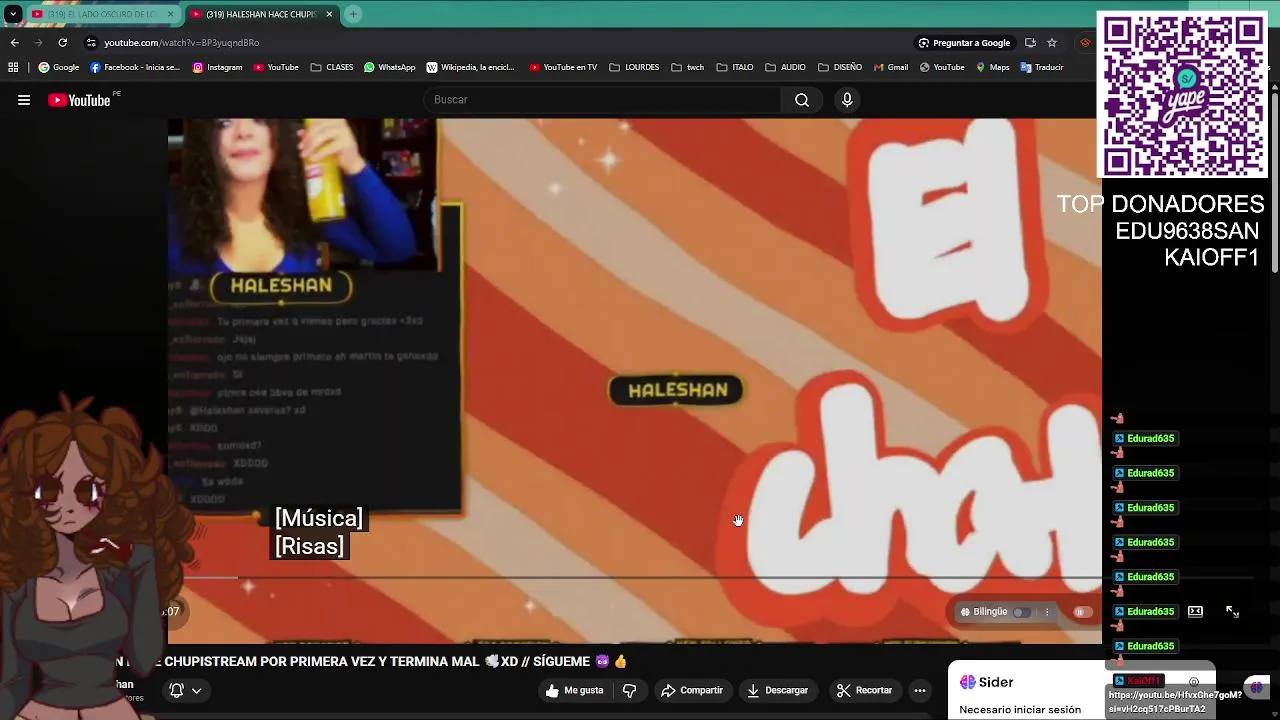
Task: Open the WhatsApp bookmark
Action: click(389, 67)
